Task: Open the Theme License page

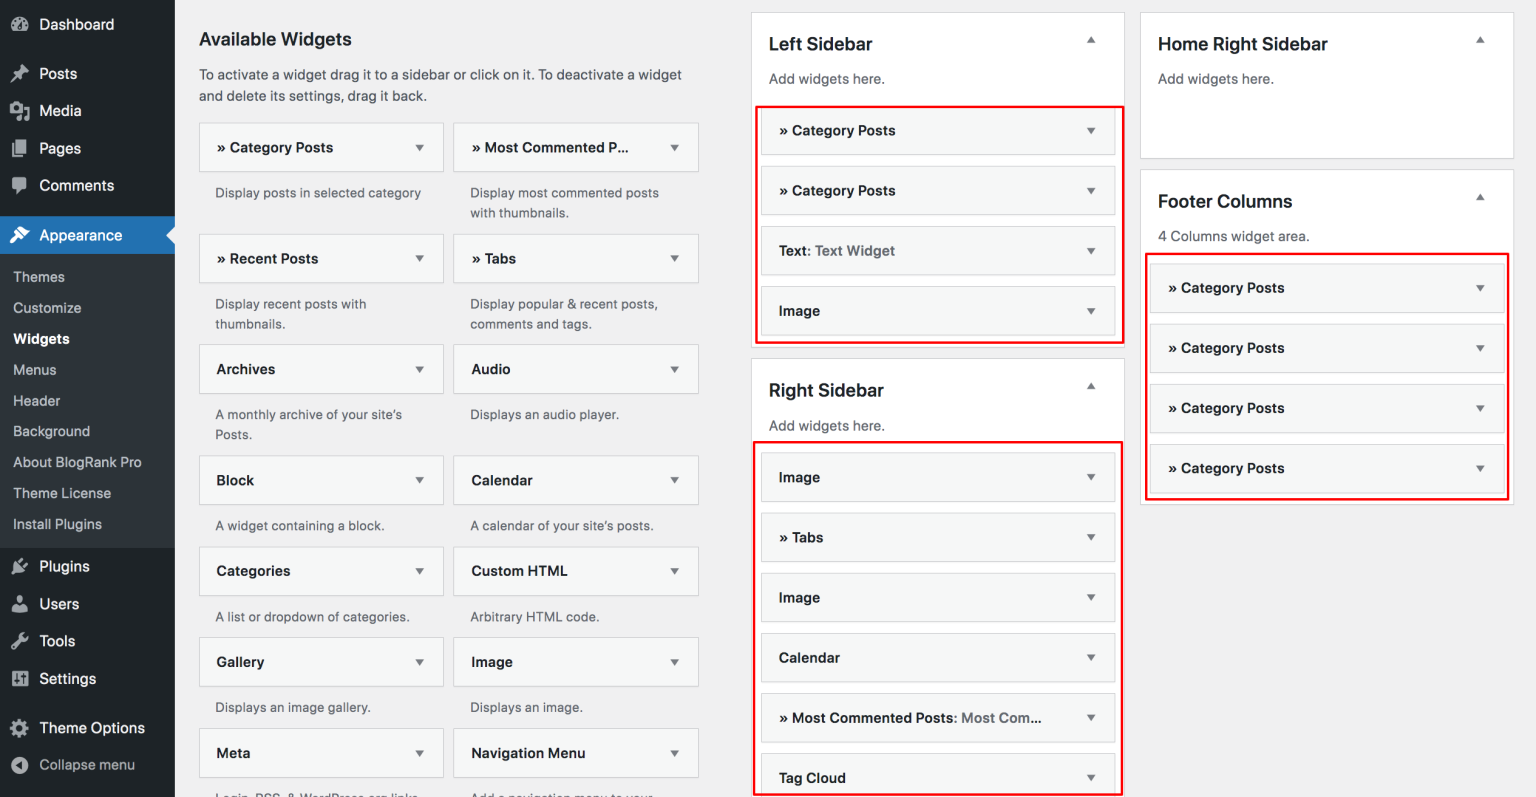Action: (x=62, y=494)
